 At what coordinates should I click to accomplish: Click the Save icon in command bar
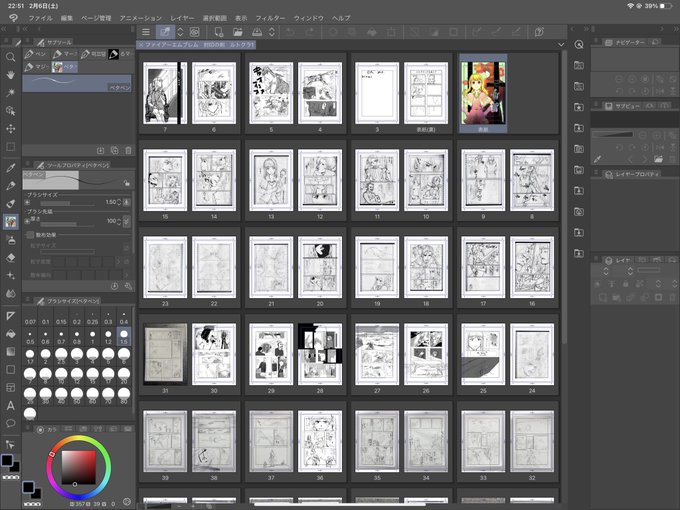pos(257,32)
